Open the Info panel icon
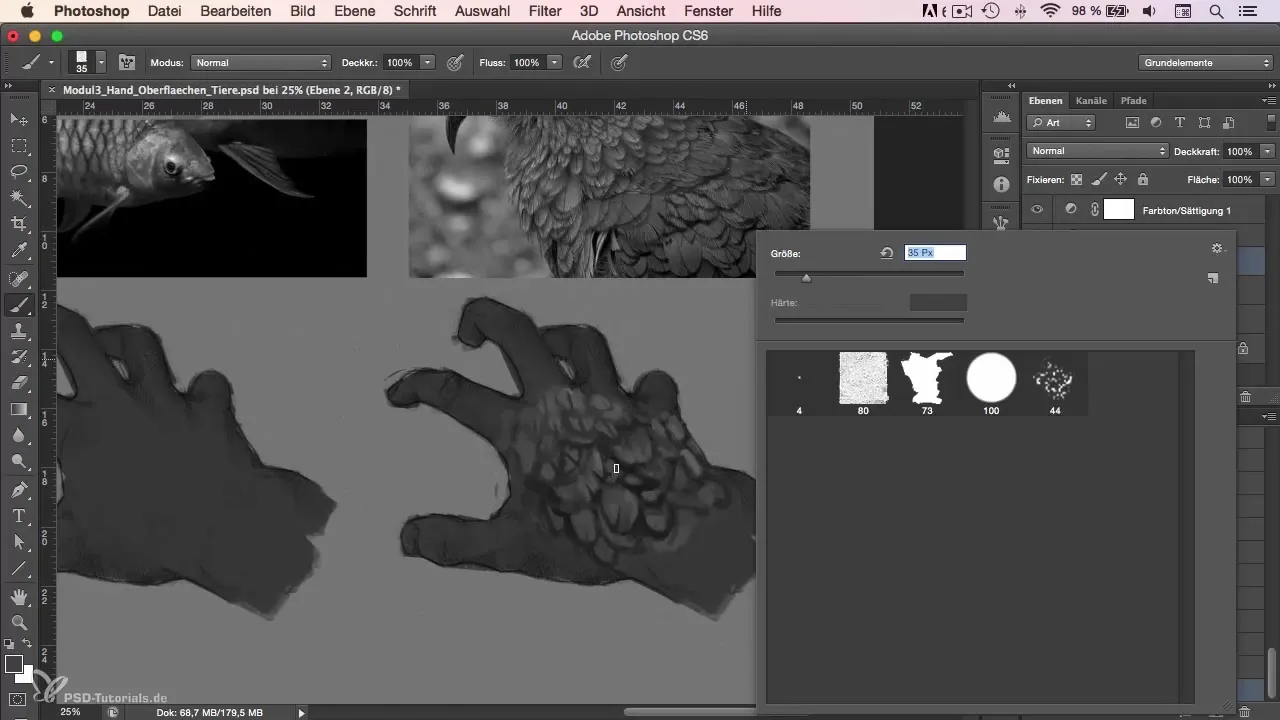 (1001, 185)
